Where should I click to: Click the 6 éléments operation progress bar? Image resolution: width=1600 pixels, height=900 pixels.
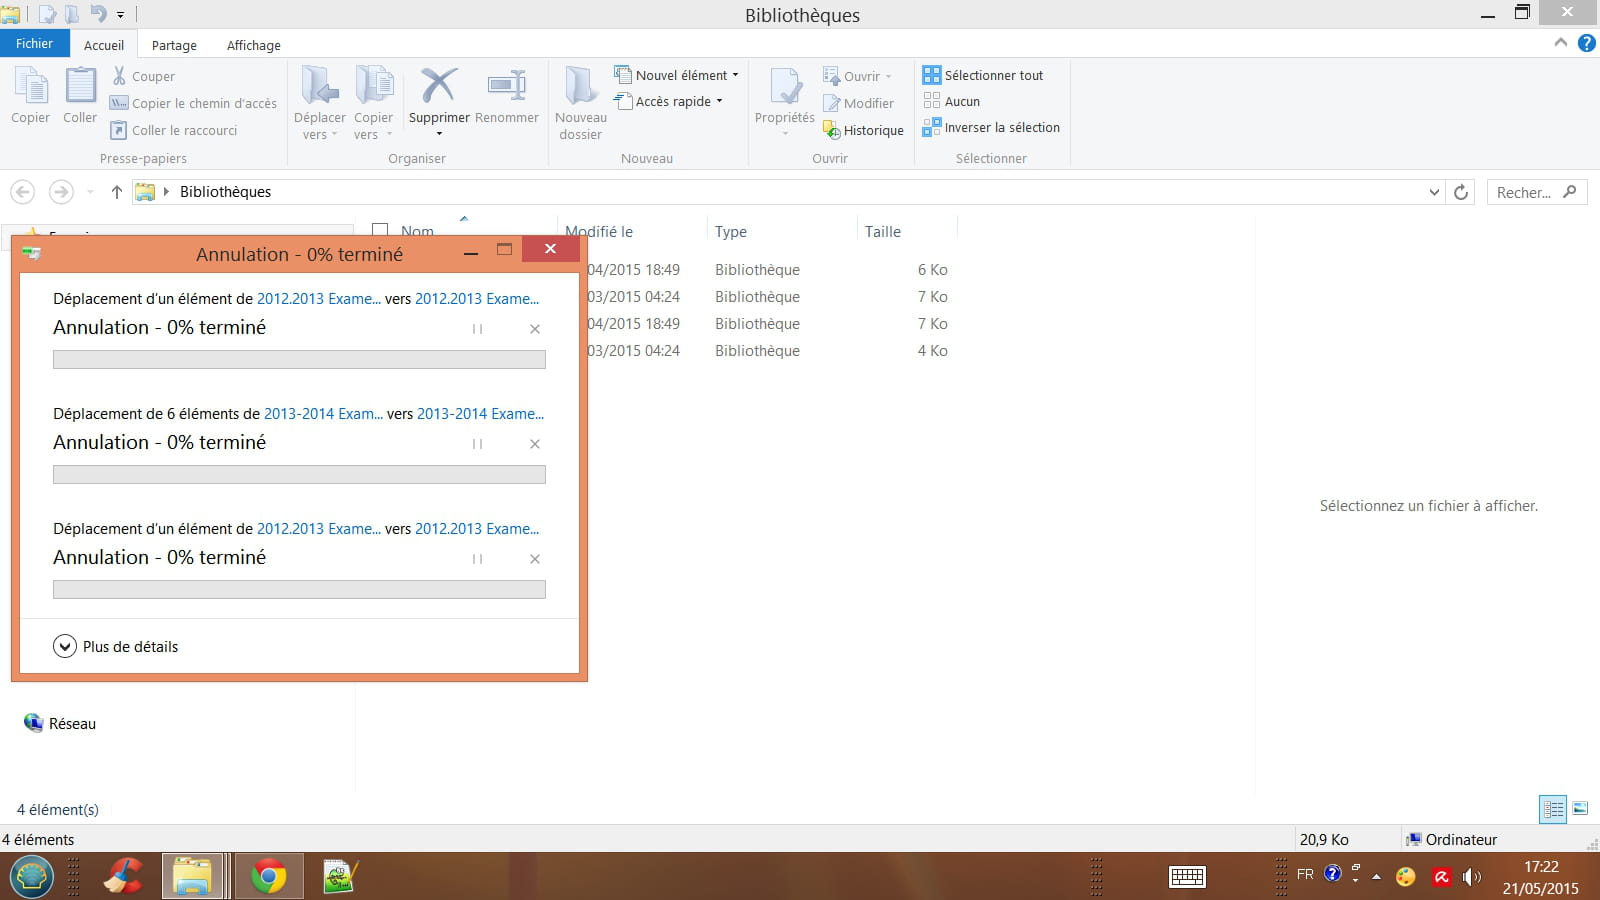point(299,474)
